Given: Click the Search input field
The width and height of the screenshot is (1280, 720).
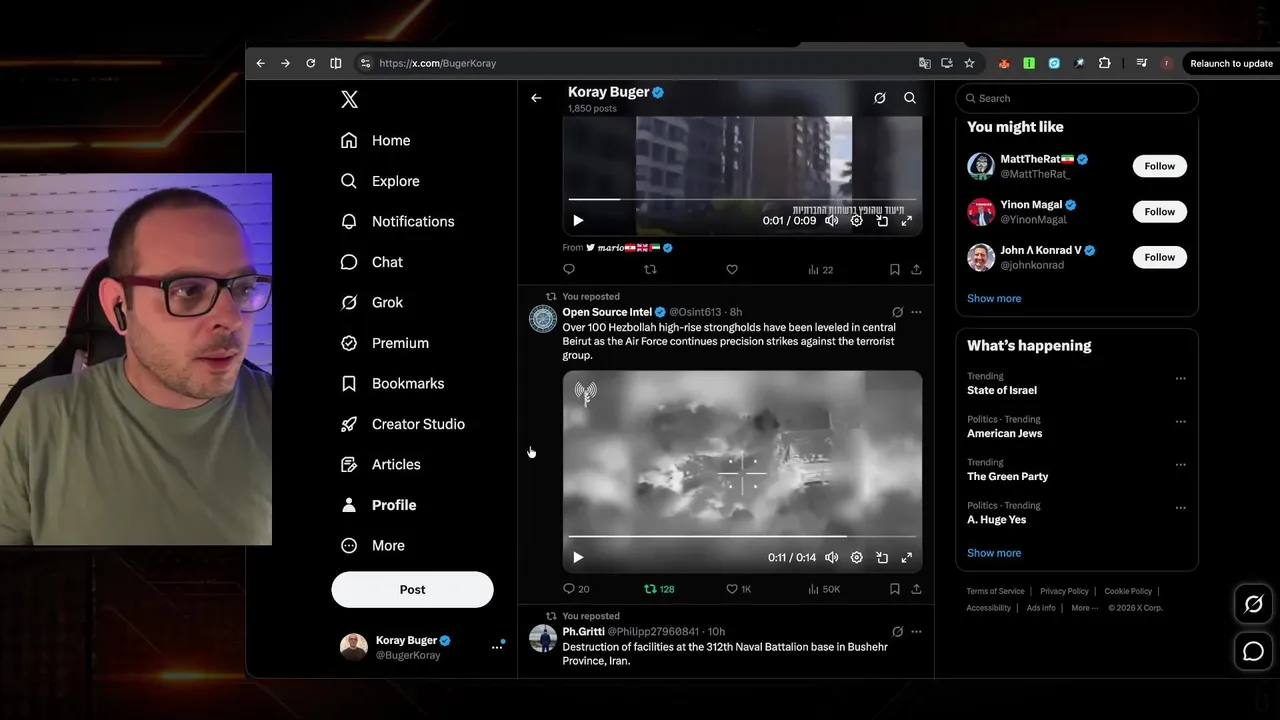Looking at the screenshot, I should point(1077,98).
